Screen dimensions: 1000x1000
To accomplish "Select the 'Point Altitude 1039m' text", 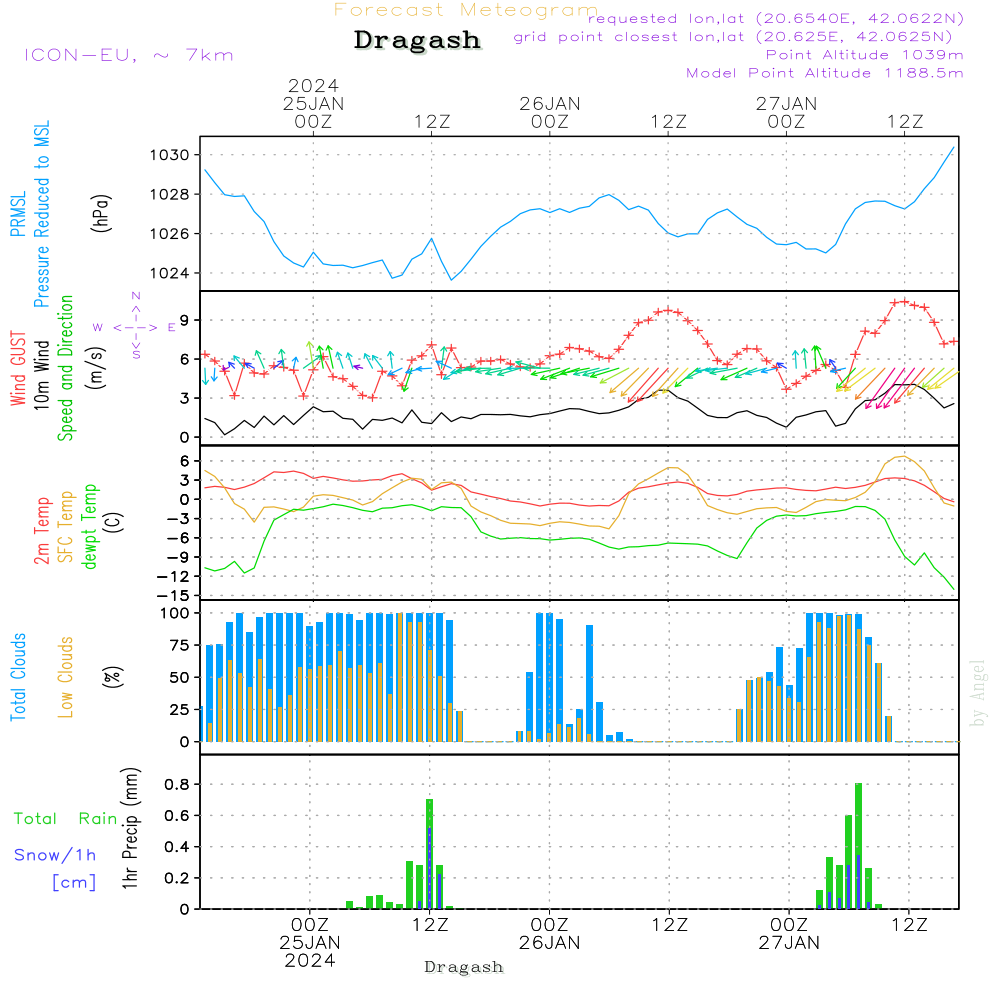I will (864, 55).
